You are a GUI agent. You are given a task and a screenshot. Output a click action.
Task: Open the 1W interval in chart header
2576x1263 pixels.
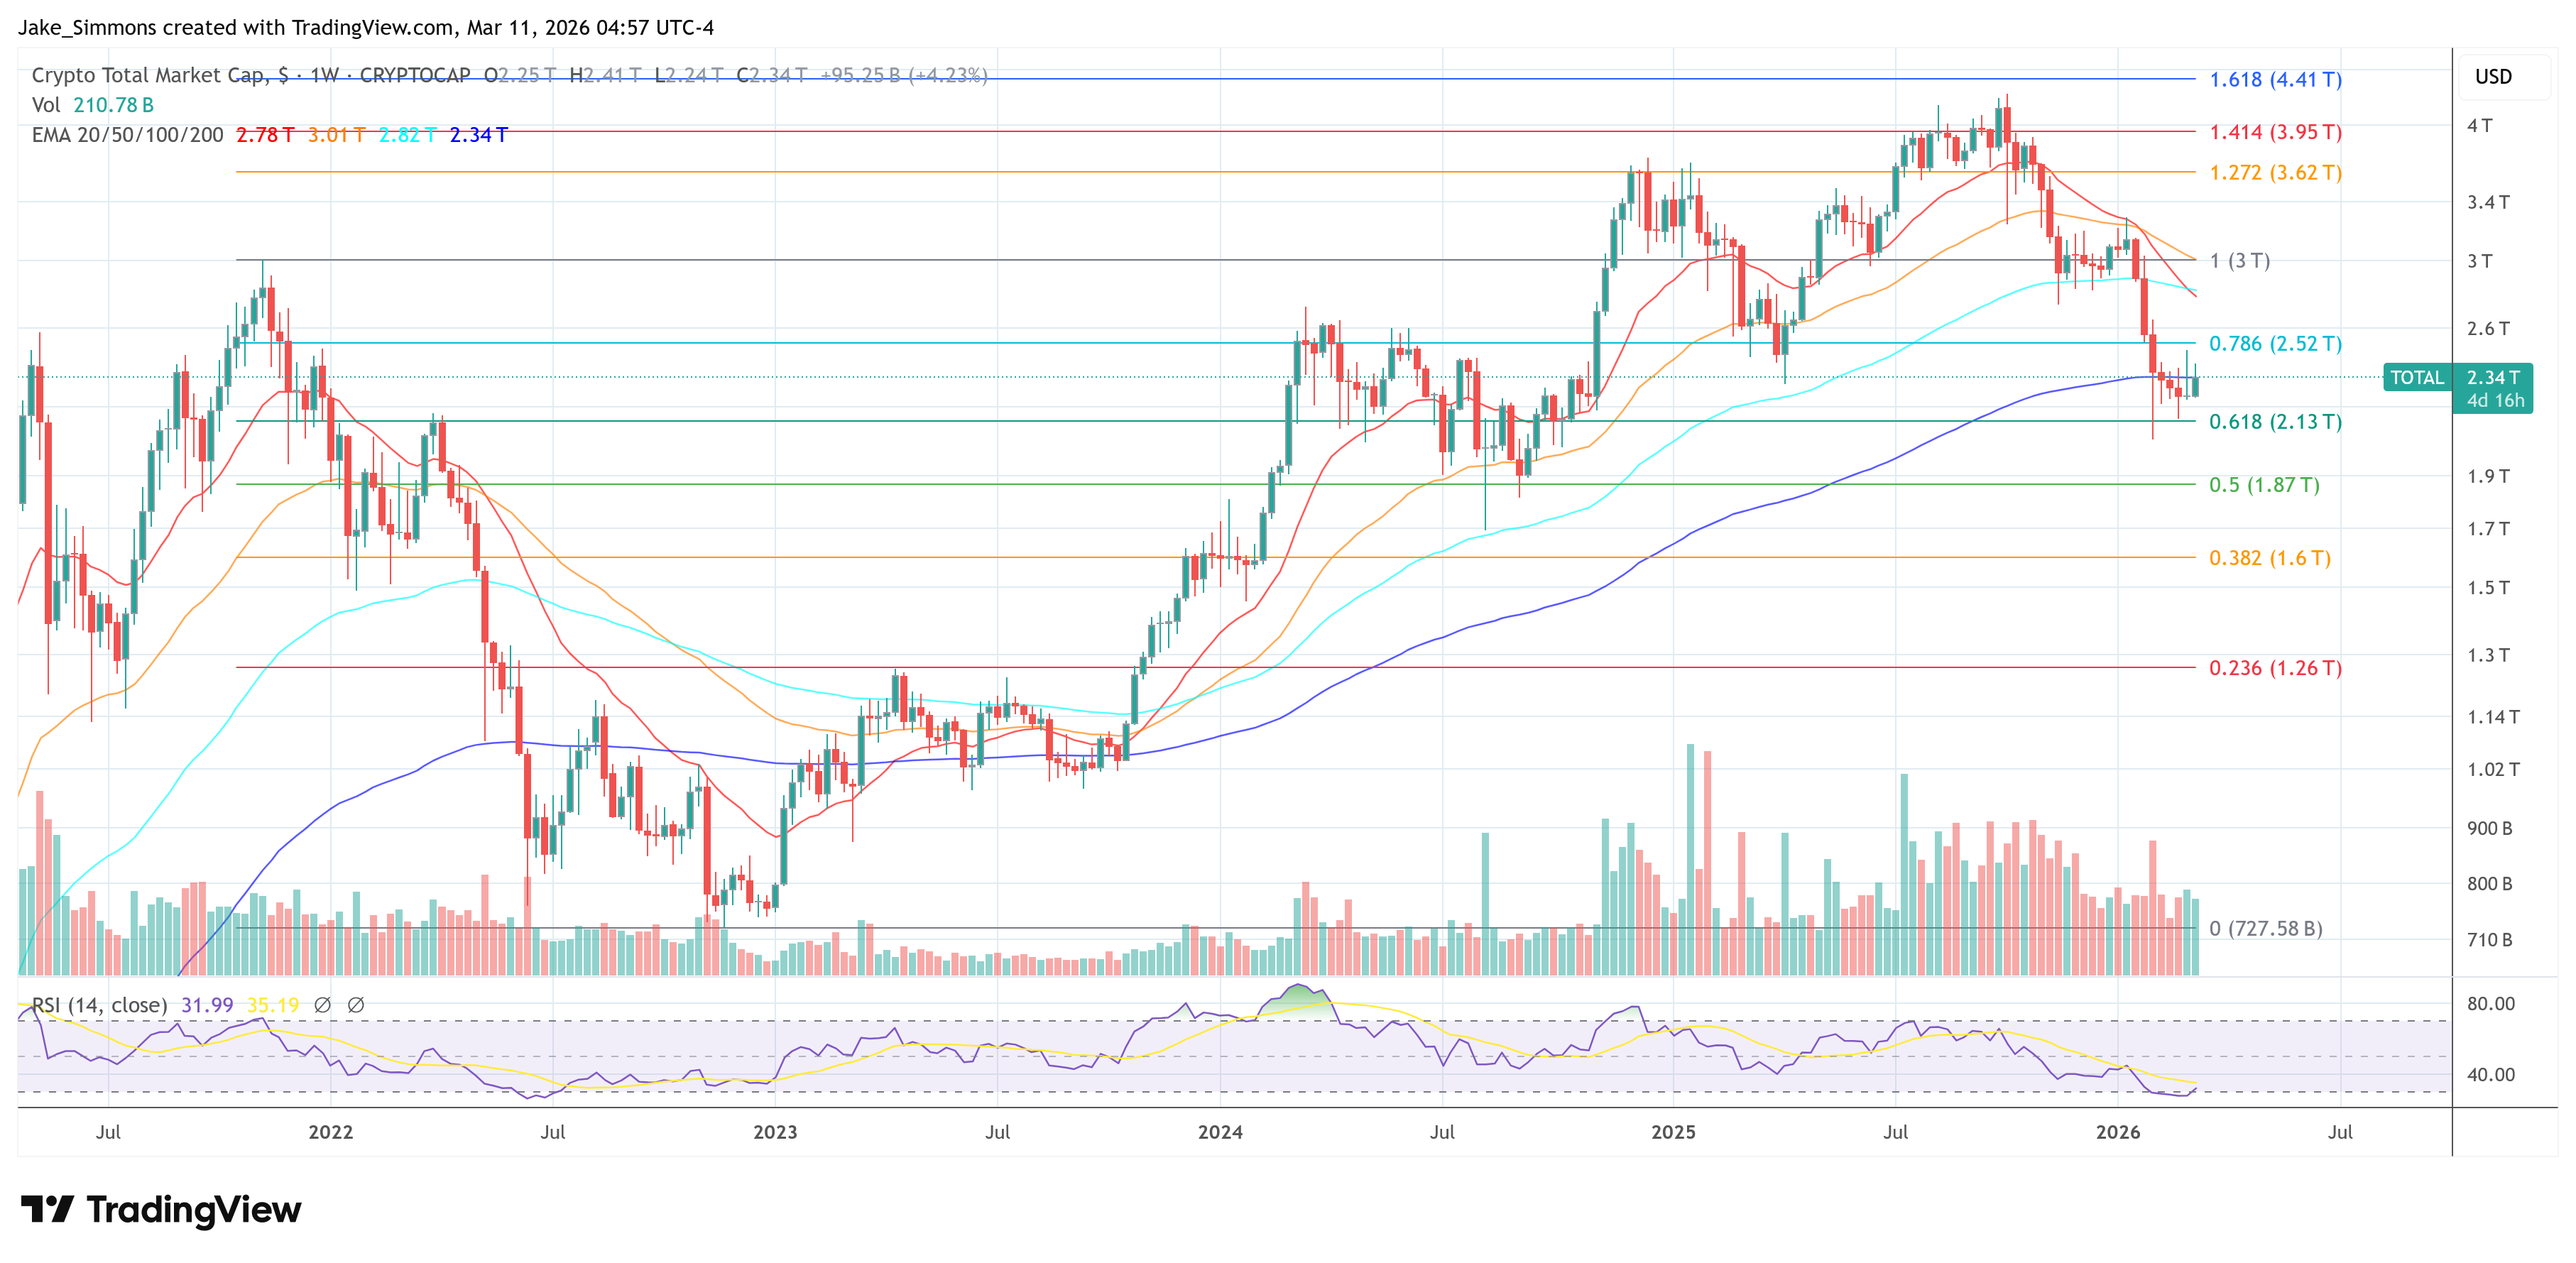(x=324, y=75)
